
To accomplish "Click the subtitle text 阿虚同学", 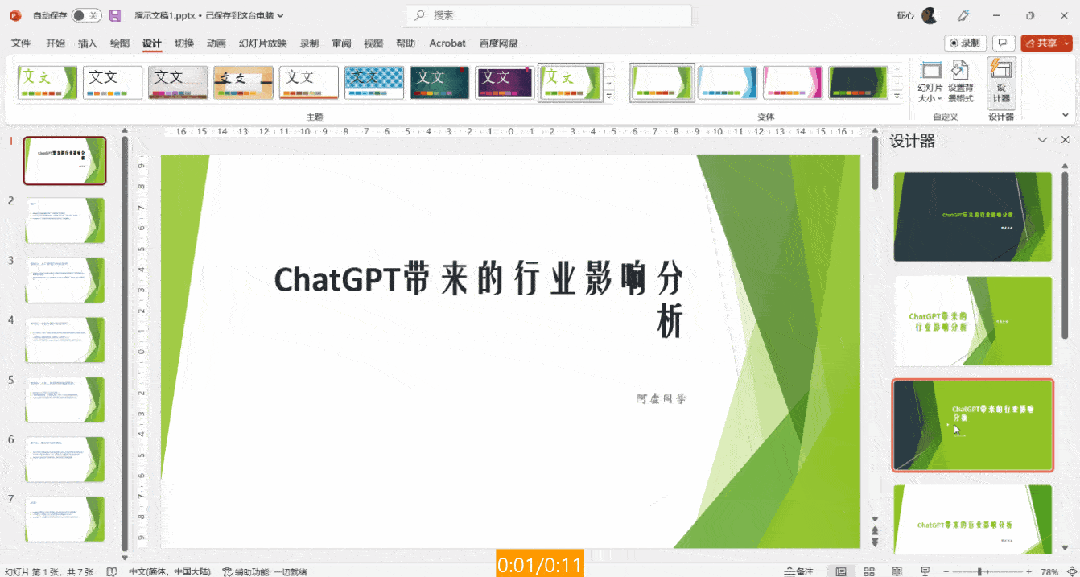I will pyautogui.click(x=661, y=398).
